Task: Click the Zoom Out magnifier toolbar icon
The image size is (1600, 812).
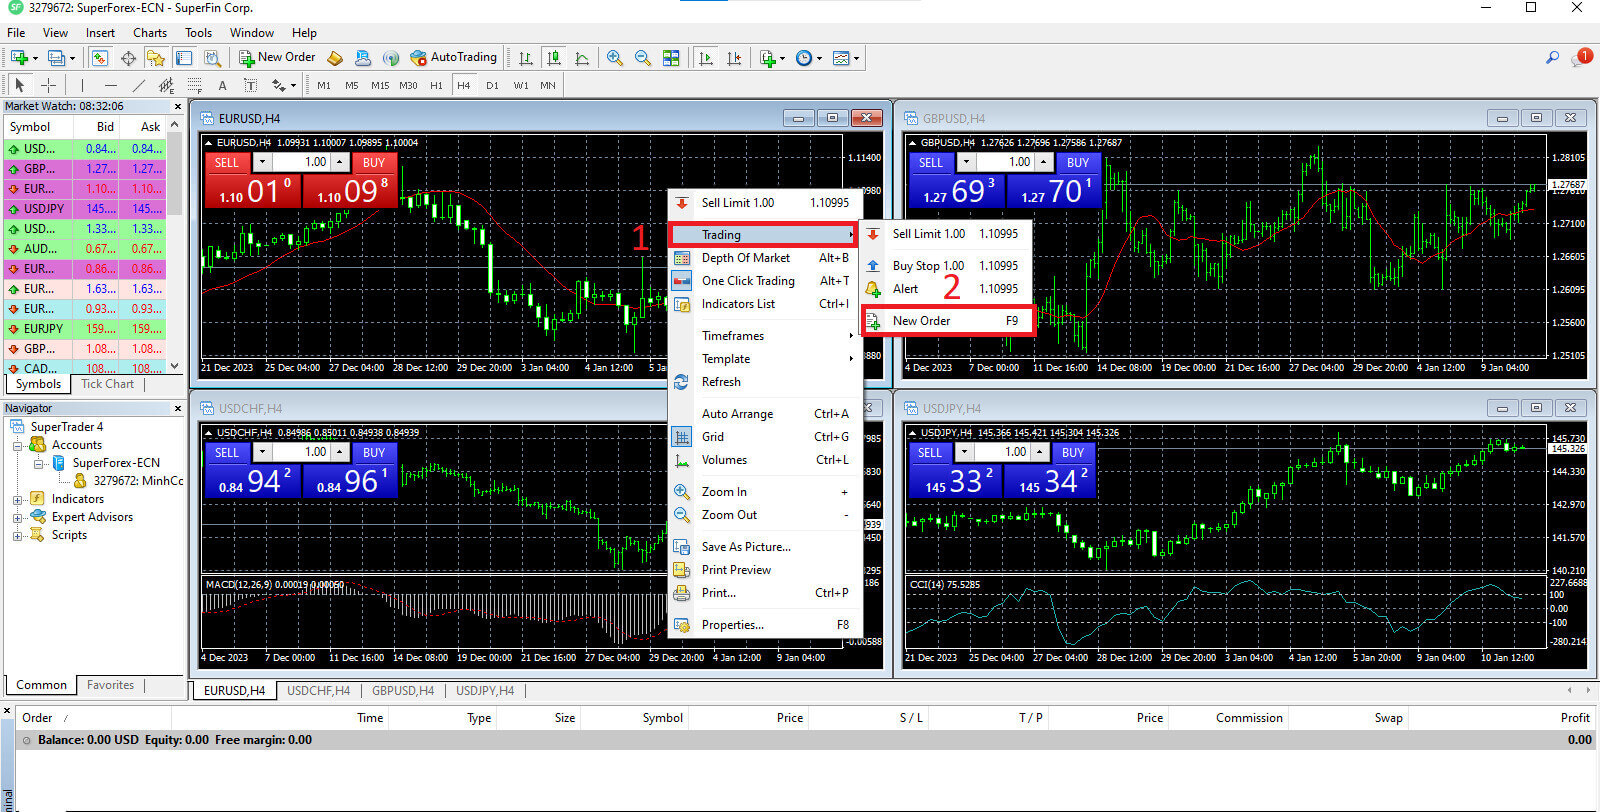Action: tap(643, 58)
